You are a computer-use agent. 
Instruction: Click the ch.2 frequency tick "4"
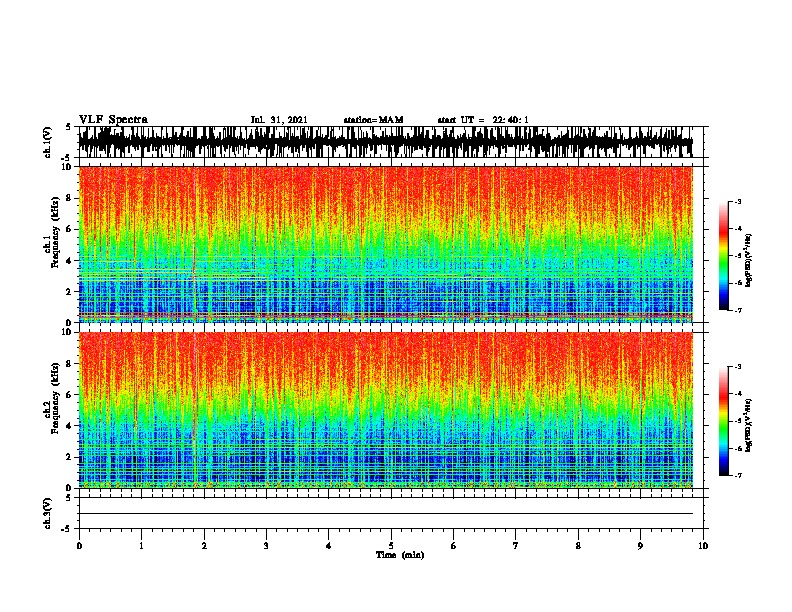click(x=70, y=426)
